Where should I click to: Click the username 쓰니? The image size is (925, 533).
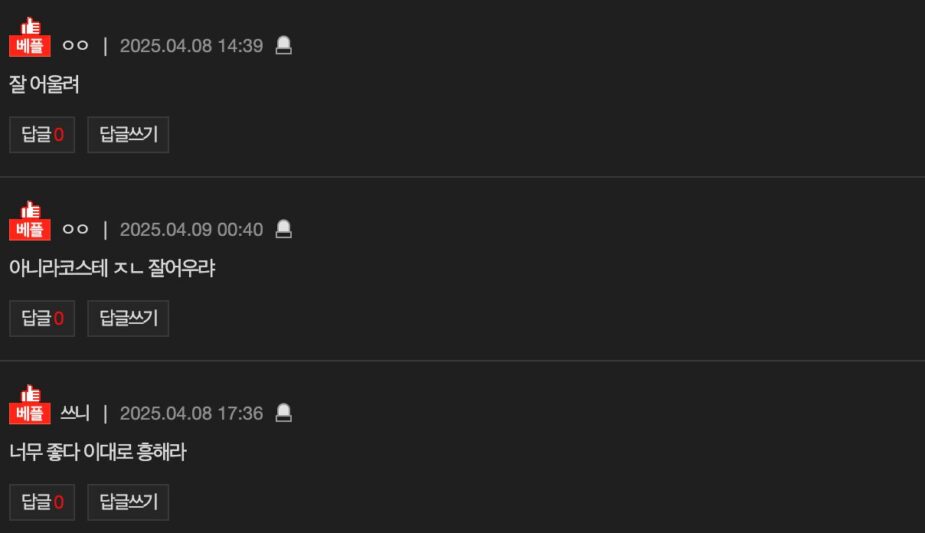tap(75, 413)
